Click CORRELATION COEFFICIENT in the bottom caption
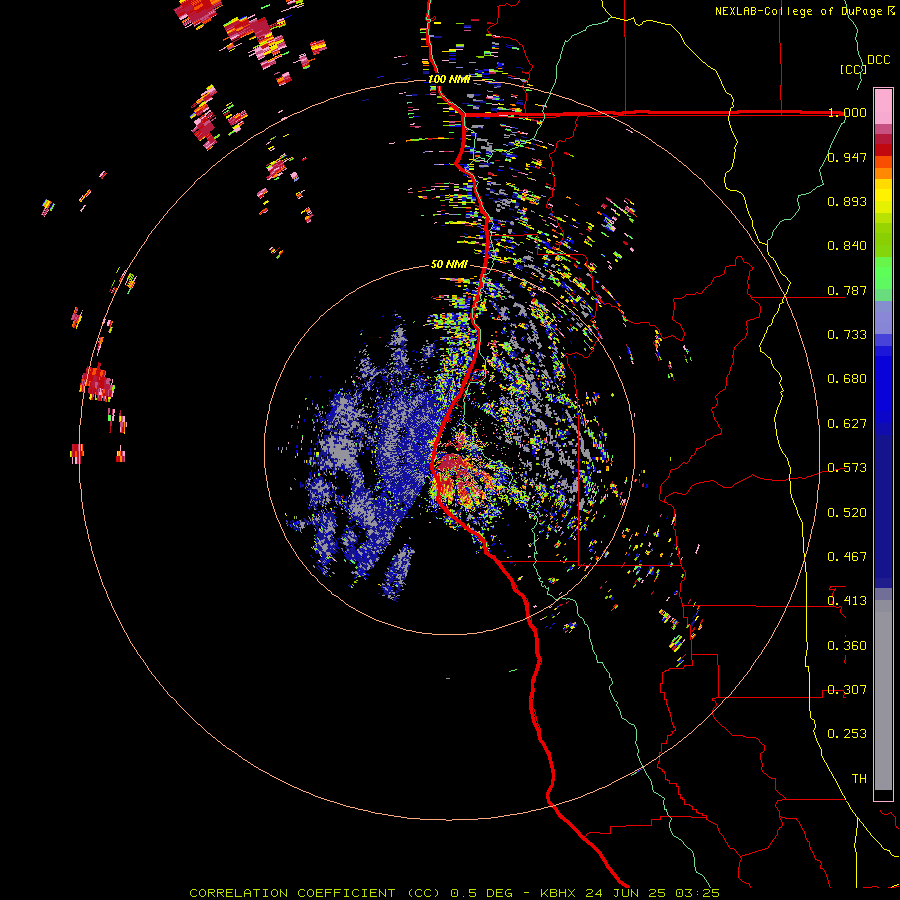The image size is (900, 900). point(292,893)
